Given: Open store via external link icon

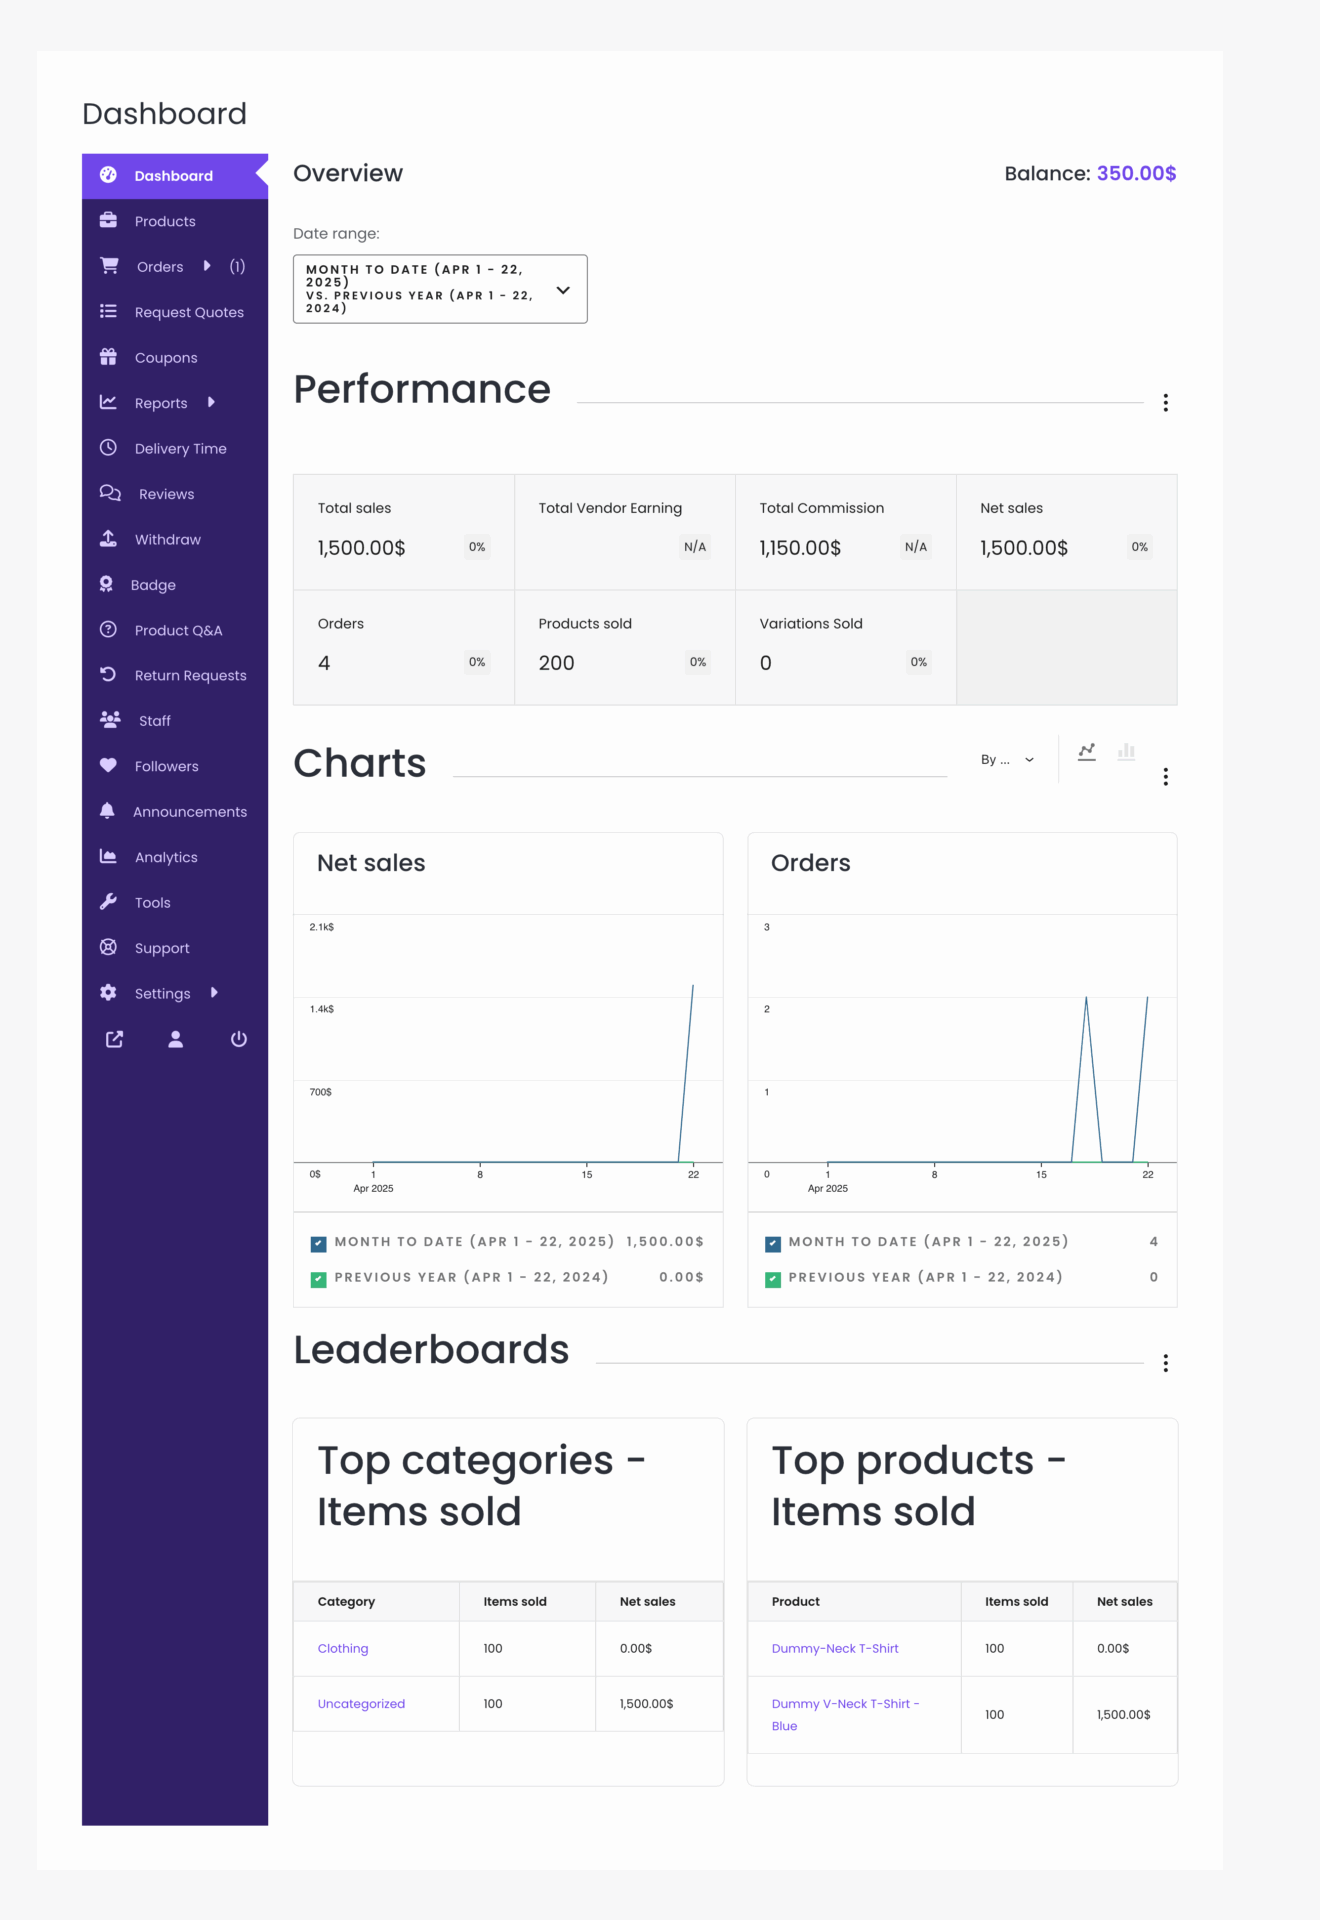Looking at the screenshot, I should point(114,1039).
